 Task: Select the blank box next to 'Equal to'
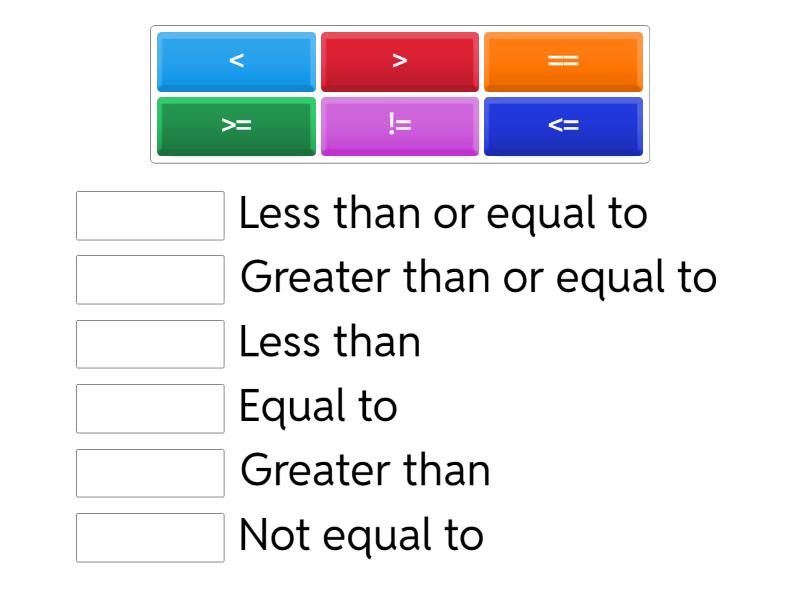pos(150,408)
